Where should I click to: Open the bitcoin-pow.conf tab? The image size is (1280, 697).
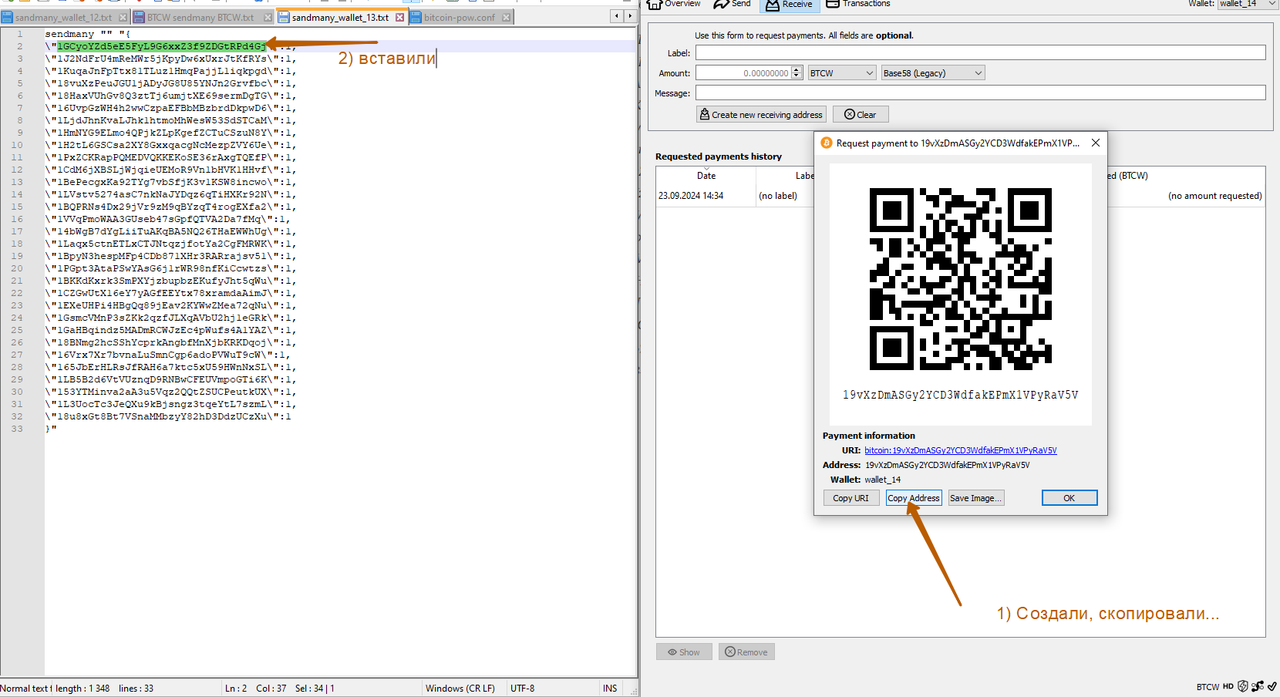coord(462,18)
